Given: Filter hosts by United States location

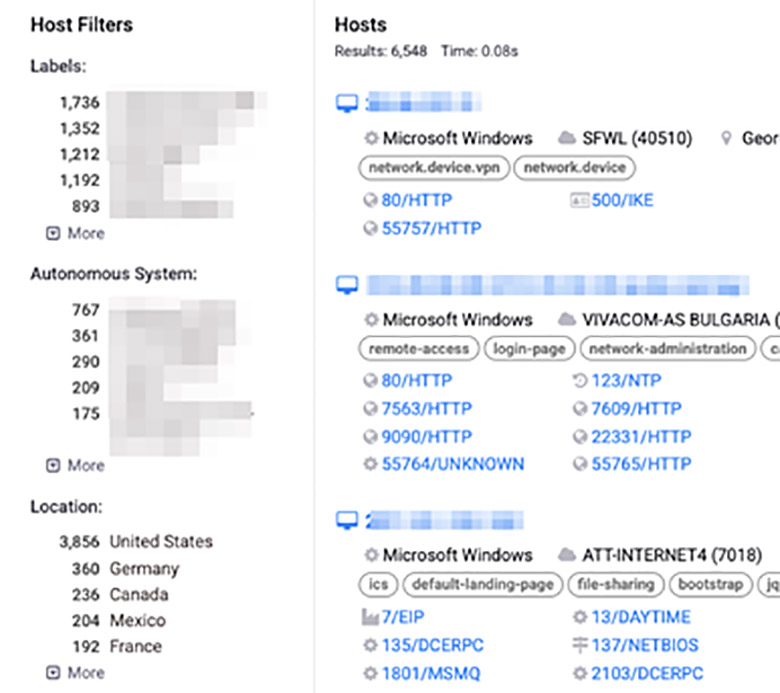Looking at the screenshot, I should [x=160, y=541].
